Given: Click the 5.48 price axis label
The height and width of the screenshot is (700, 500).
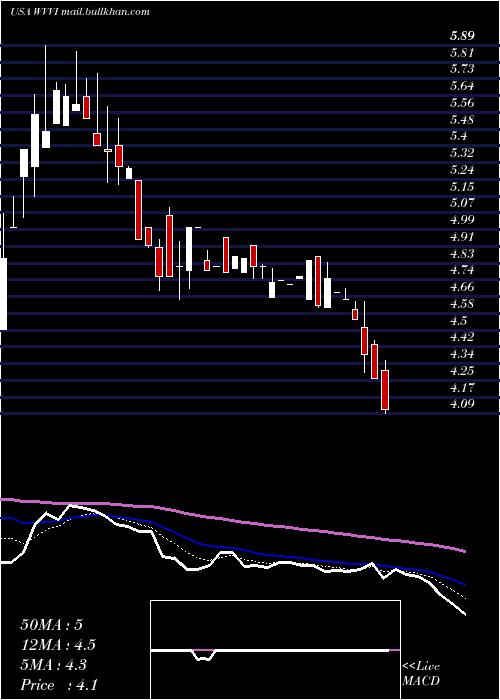Looking at the screenshot, I should click(x=462, y=120).
